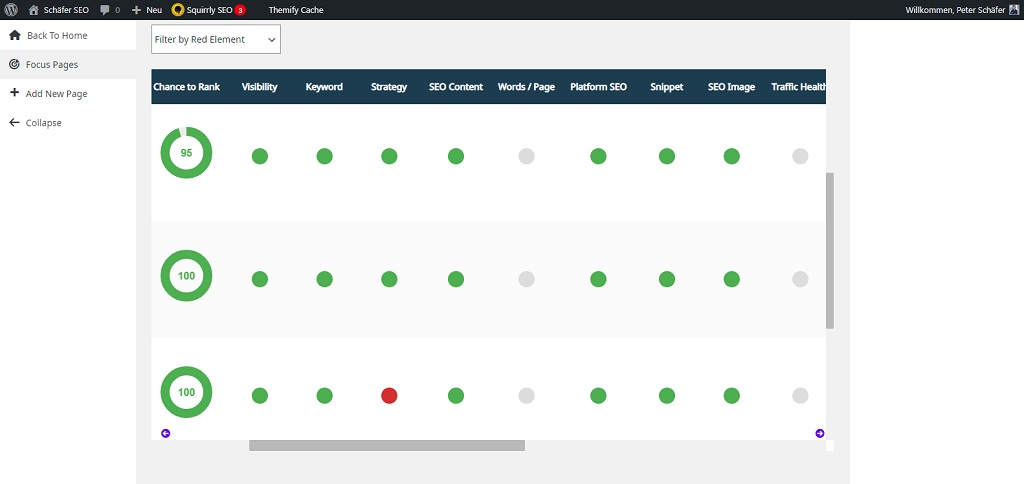1024x484 pixels.
Task: Click the Neu add-new menu
Action: point(147,10)
